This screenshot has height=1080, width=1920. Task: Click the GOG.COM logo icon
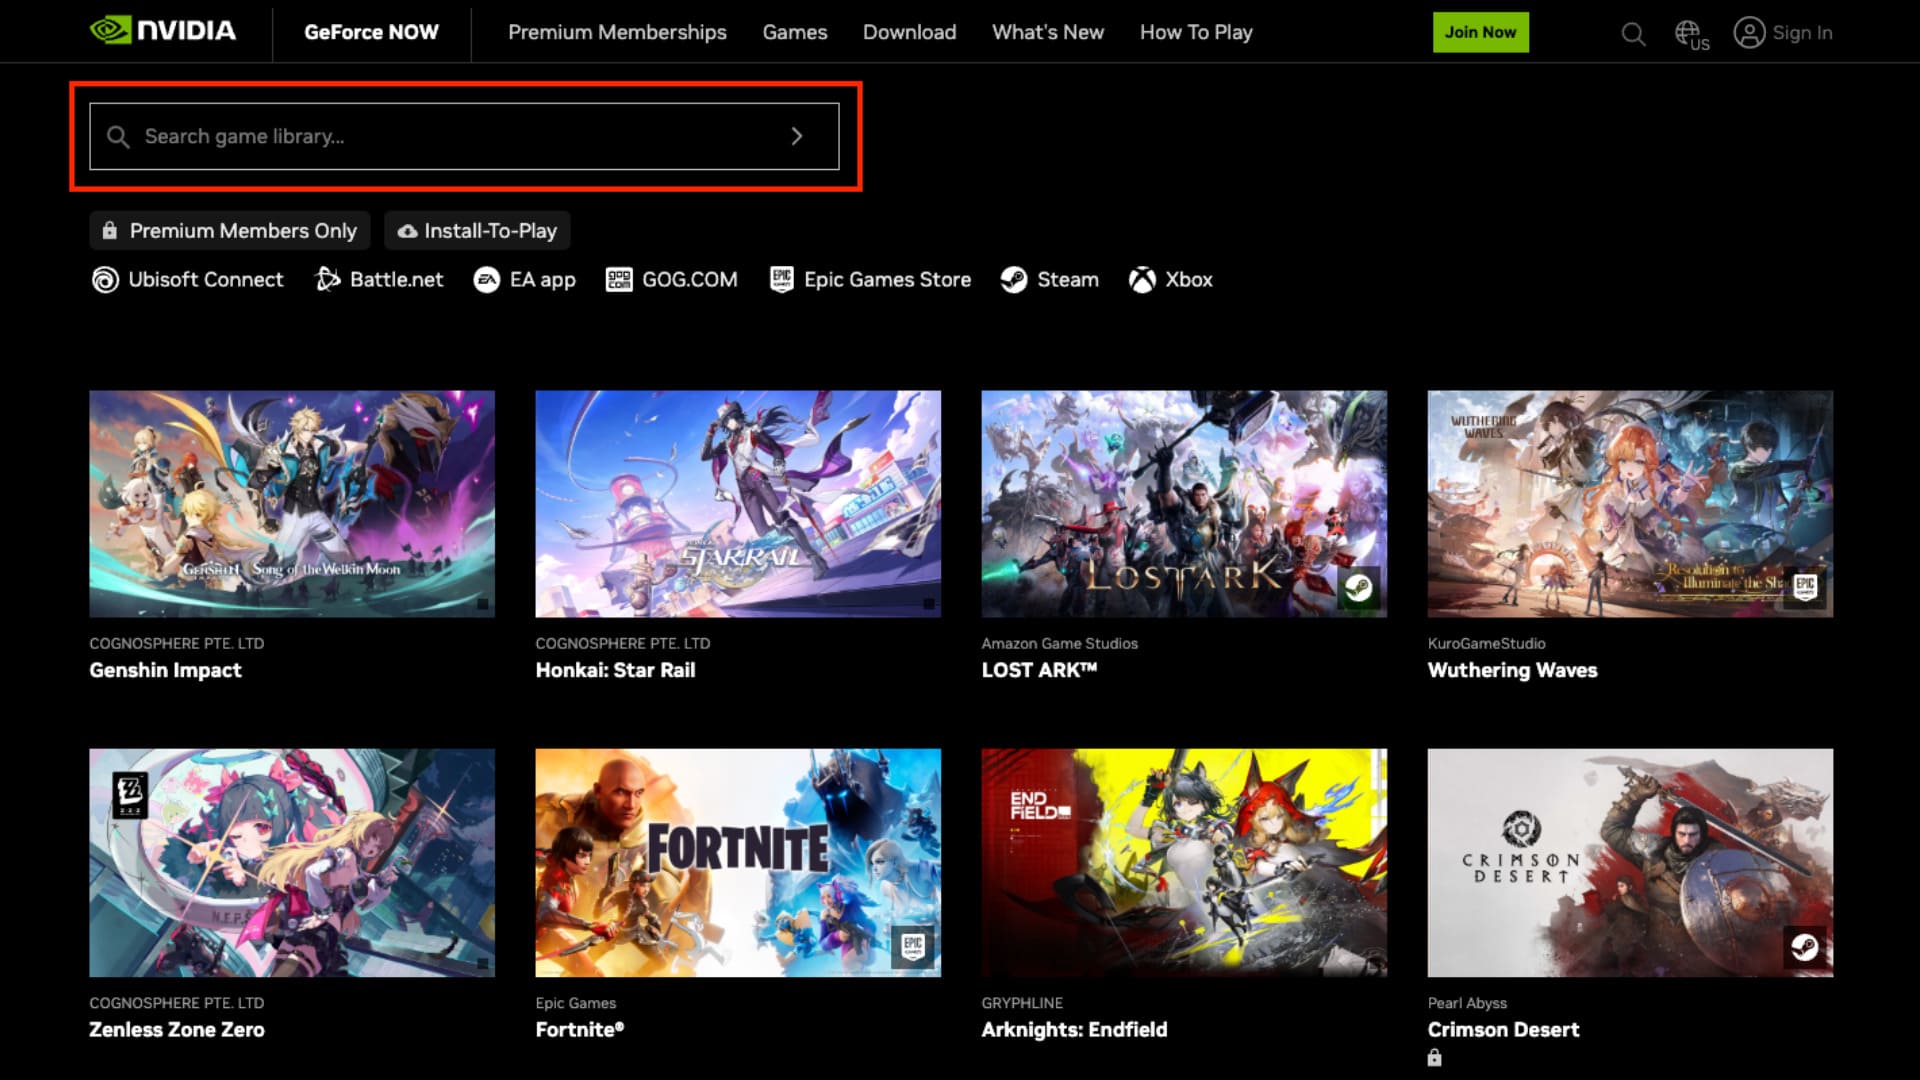[x=619, y=280]
